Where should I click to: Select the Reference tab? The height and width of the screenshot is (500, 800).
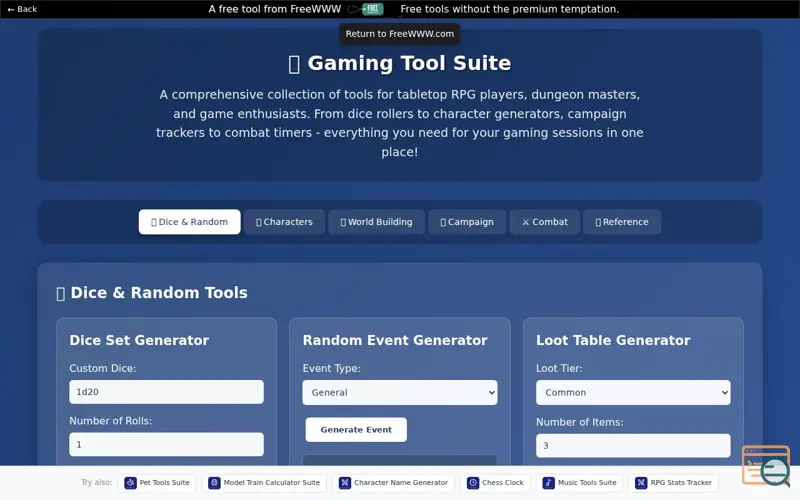(622, 222)
